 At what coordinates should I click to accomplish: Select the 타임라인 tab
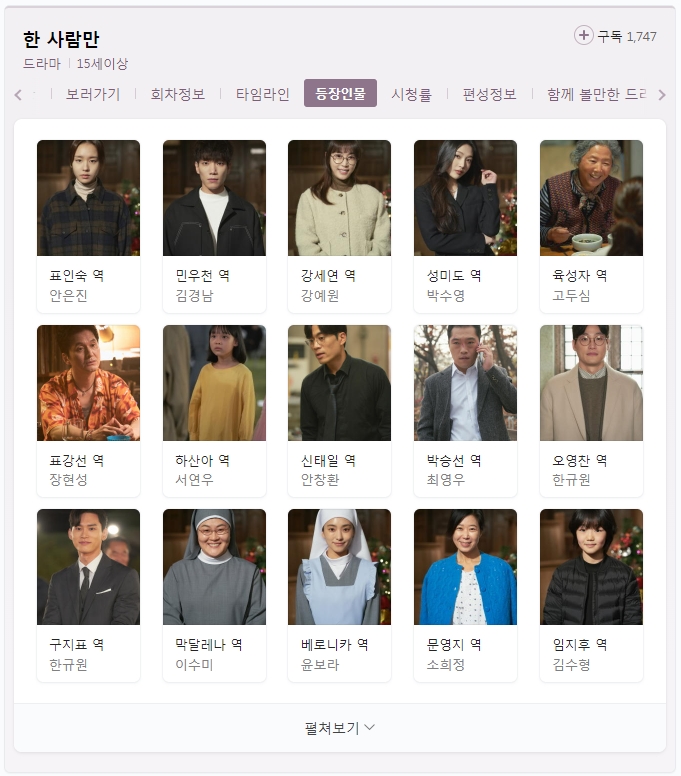(x=262, y=94)
